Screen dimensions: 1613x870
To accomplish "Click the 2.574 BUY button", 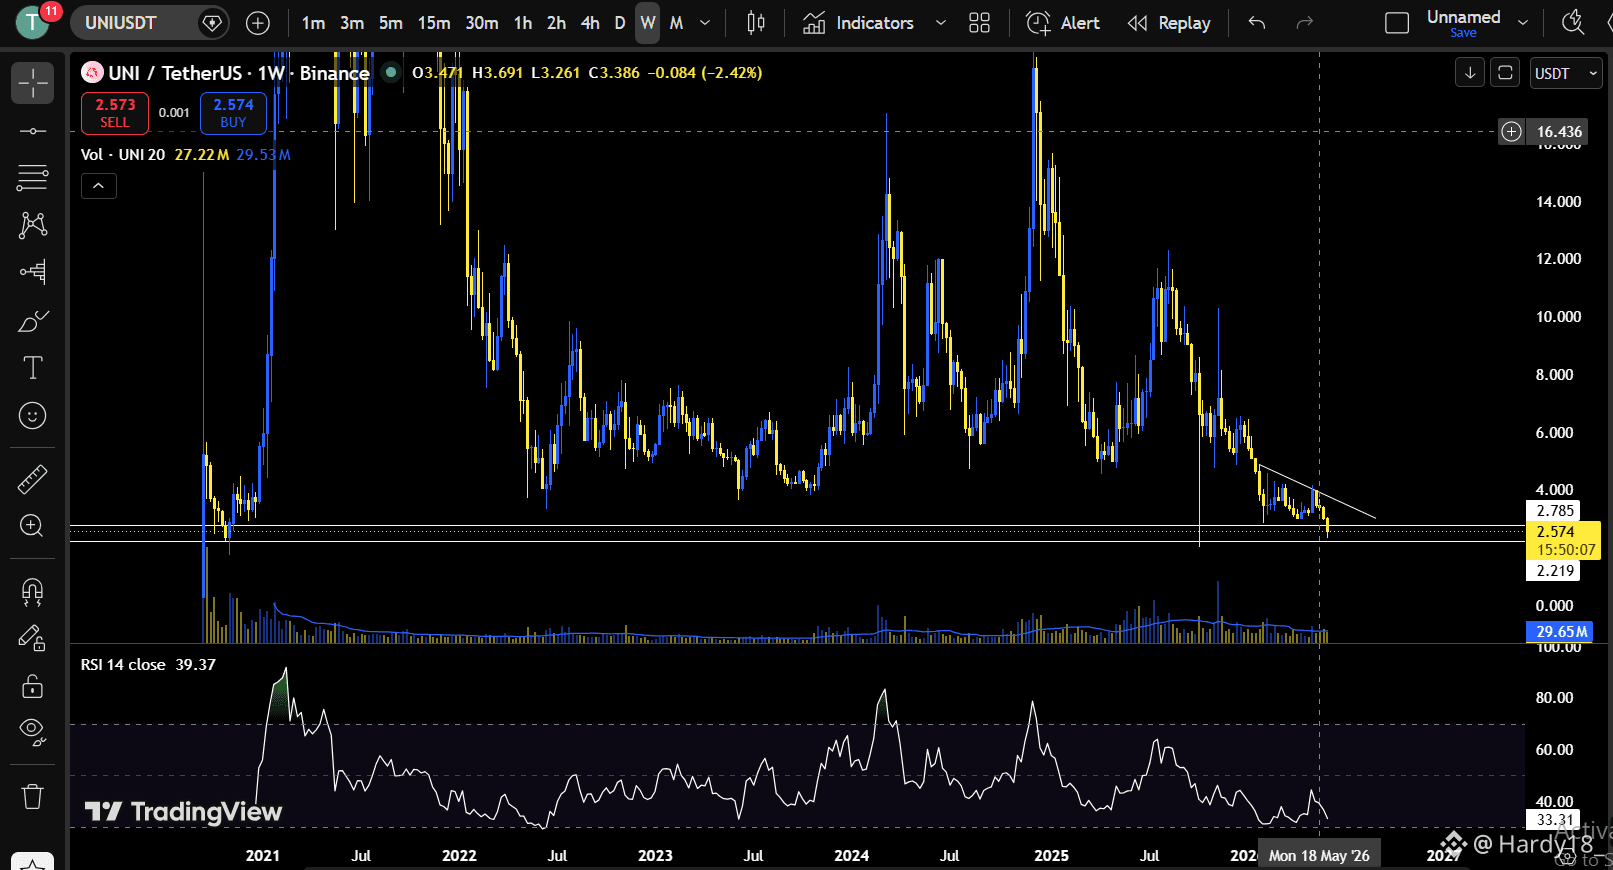I will click(x=233, y=113).
